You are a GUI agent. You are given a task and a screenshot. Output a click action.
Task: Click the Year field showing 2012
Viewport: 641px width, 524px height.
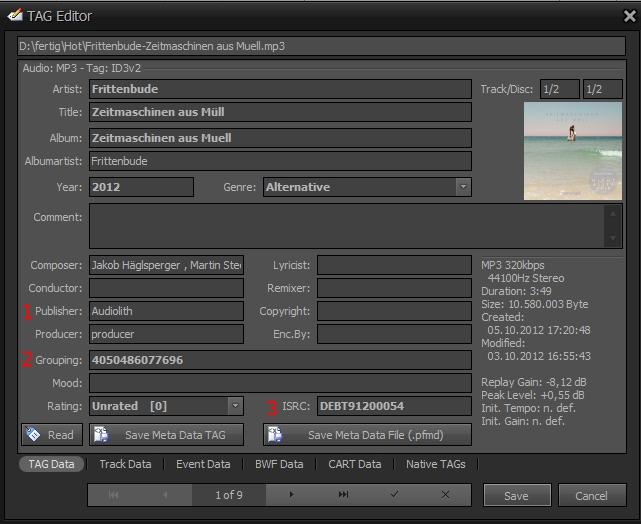coord(141,187)
